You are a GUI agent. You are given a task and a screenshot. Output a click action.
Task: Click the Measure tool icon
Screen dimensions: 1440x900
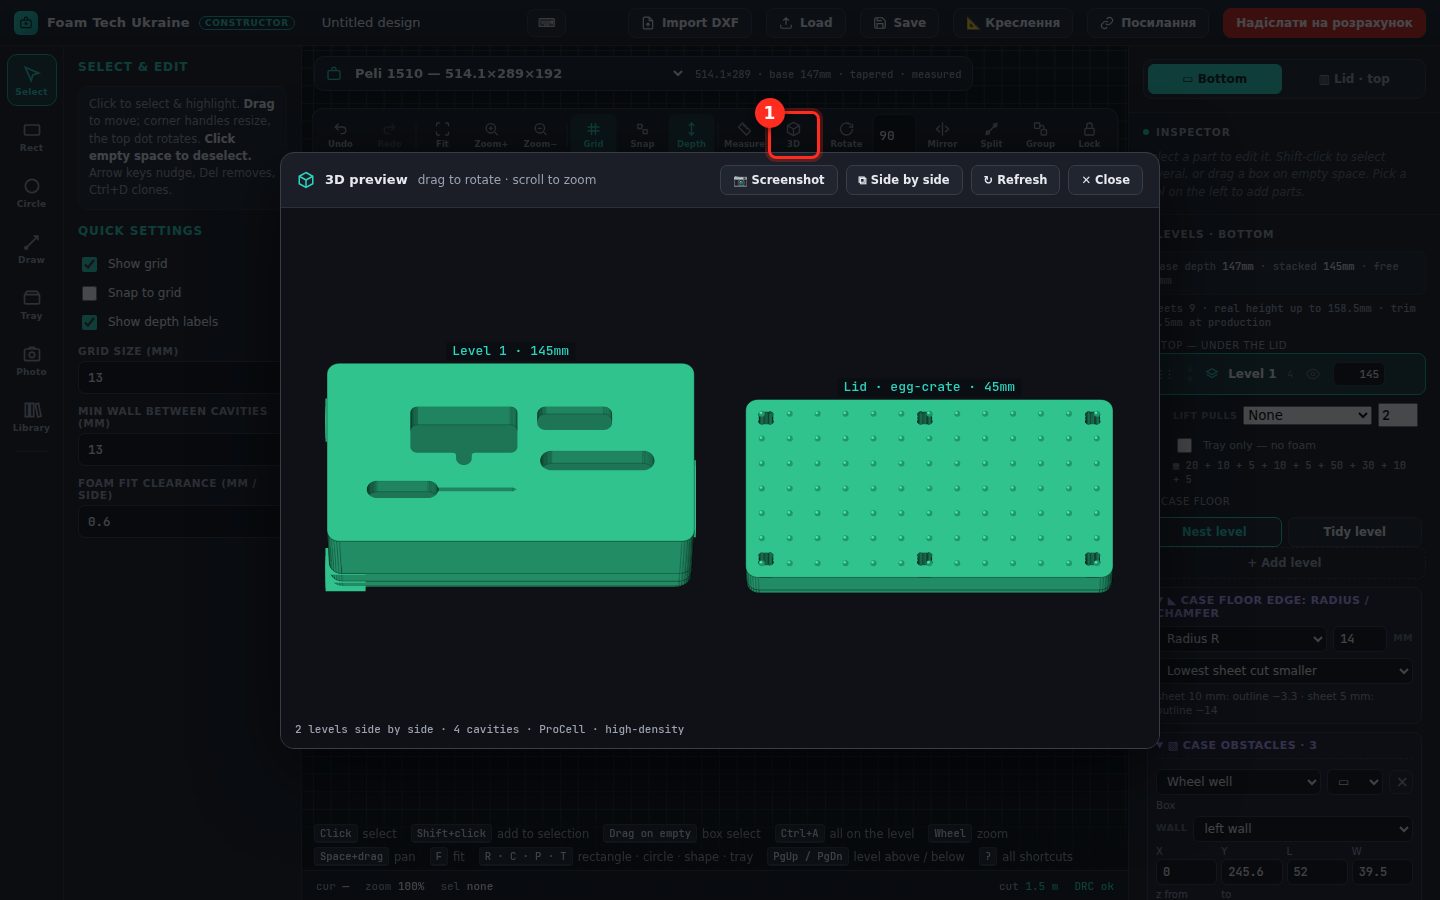[x=744, y=134]
